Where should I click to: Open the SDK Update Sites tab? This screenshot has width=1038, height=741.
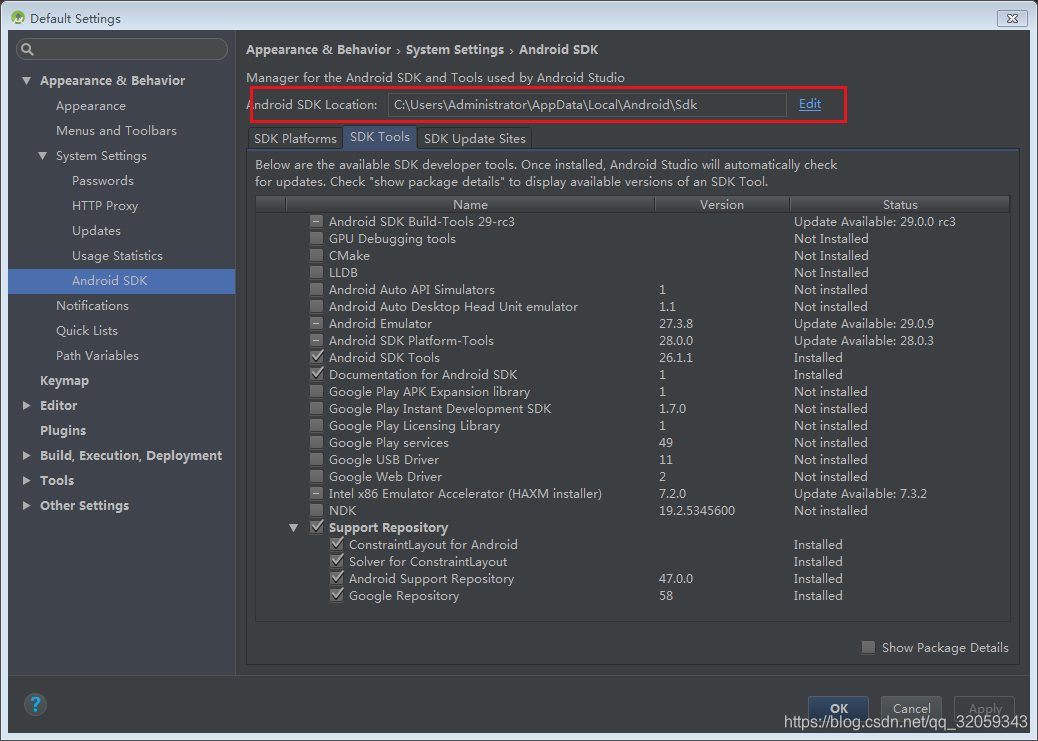click(475, 138)
